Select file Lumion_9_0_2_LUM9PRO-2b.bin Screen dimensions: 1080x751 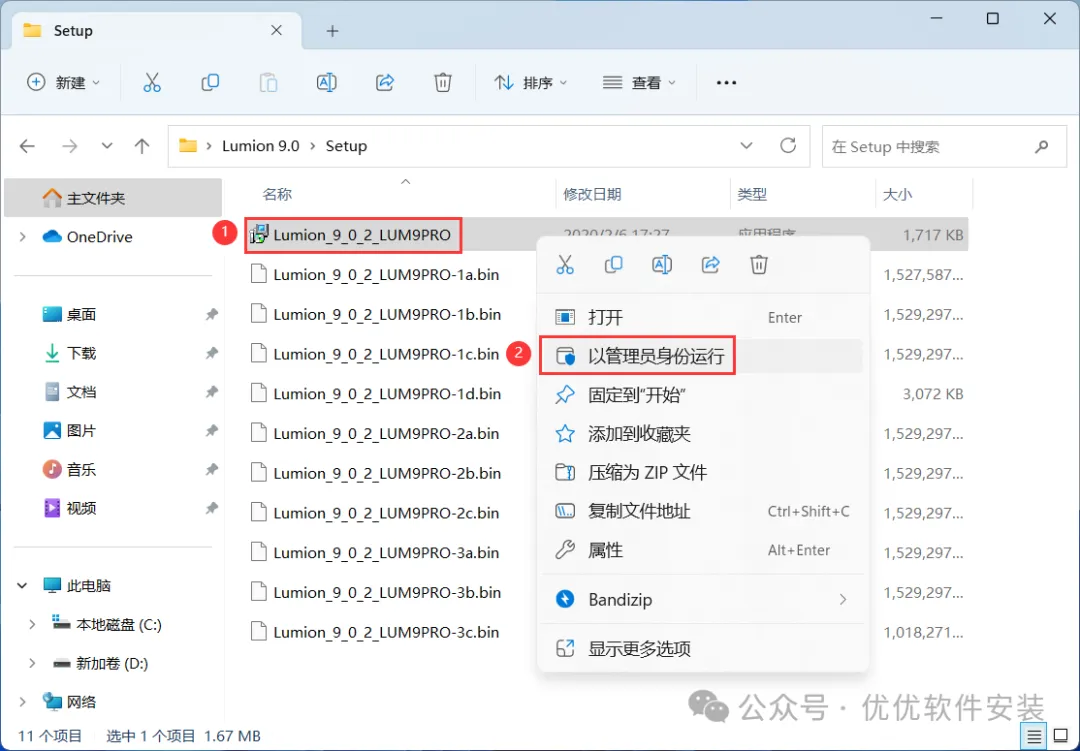tap(387, 473)
